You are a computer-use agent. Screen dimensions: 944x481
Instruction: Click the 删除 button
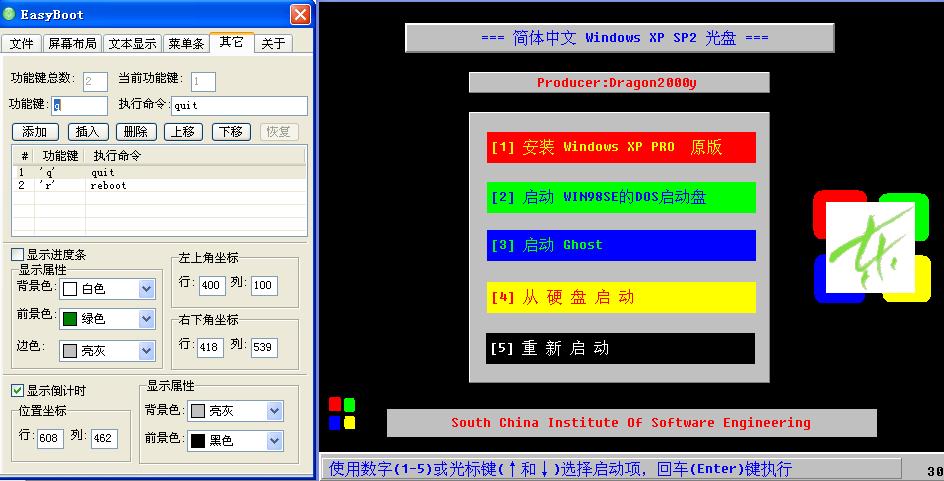pos(136,132)
